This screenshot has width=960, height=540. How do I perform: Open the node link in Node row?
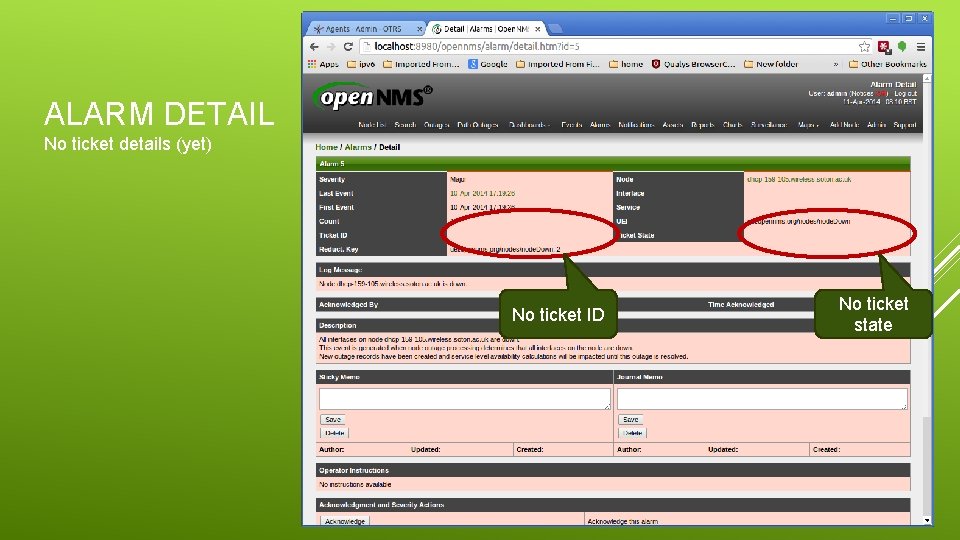pos(798,179)
